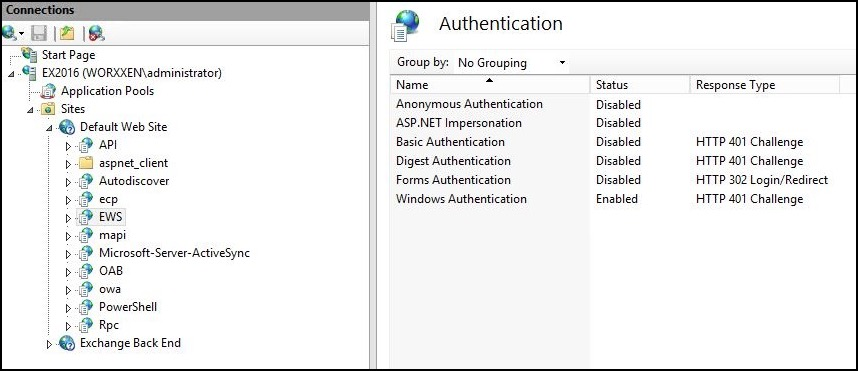Click the EWS application icon
858x371 pixels.
(86, 217)
